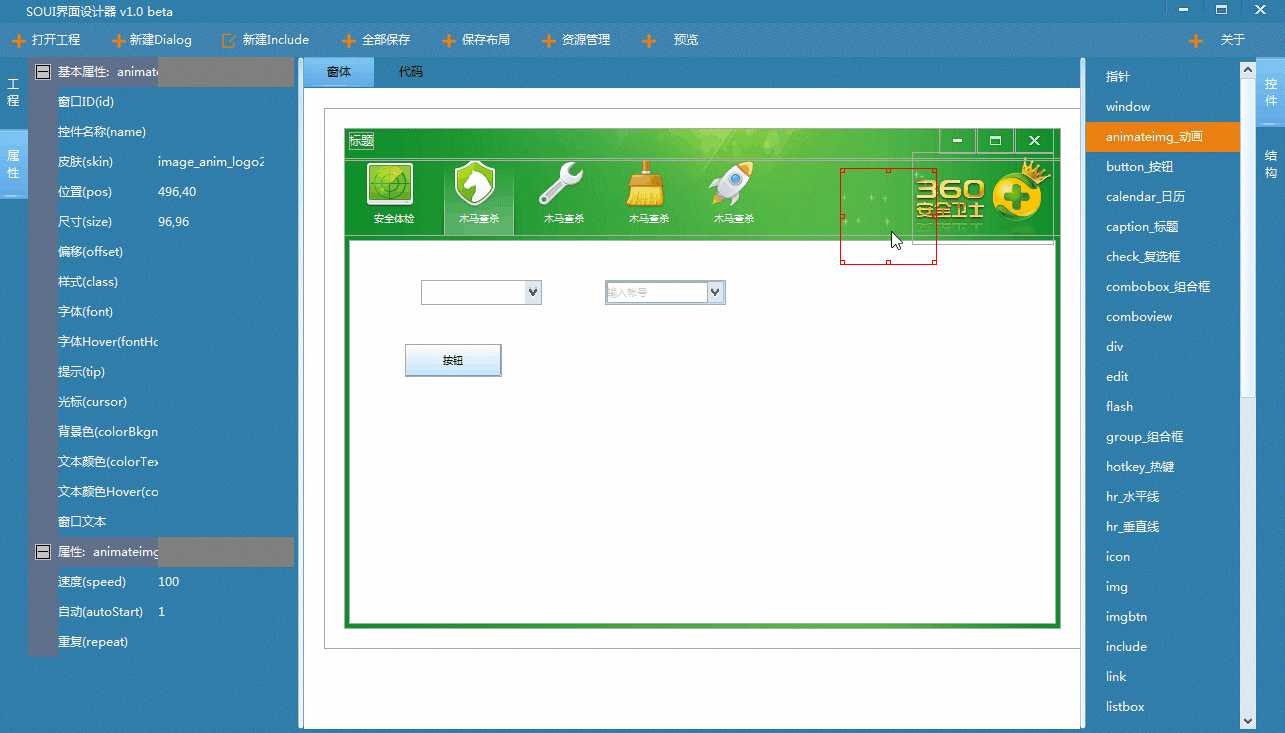The width and height of the screenshot is (1285, 733).
Task: Select the hr_水平线 control
Action: click(1162, 497)
